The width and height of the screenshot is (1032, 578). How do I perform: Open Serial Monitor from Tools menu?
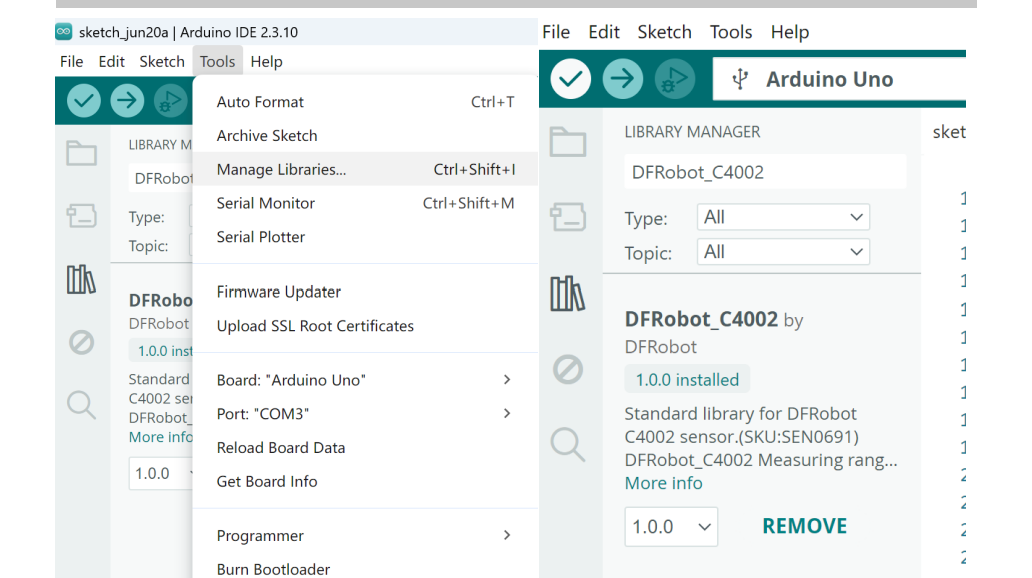point(365,203)
